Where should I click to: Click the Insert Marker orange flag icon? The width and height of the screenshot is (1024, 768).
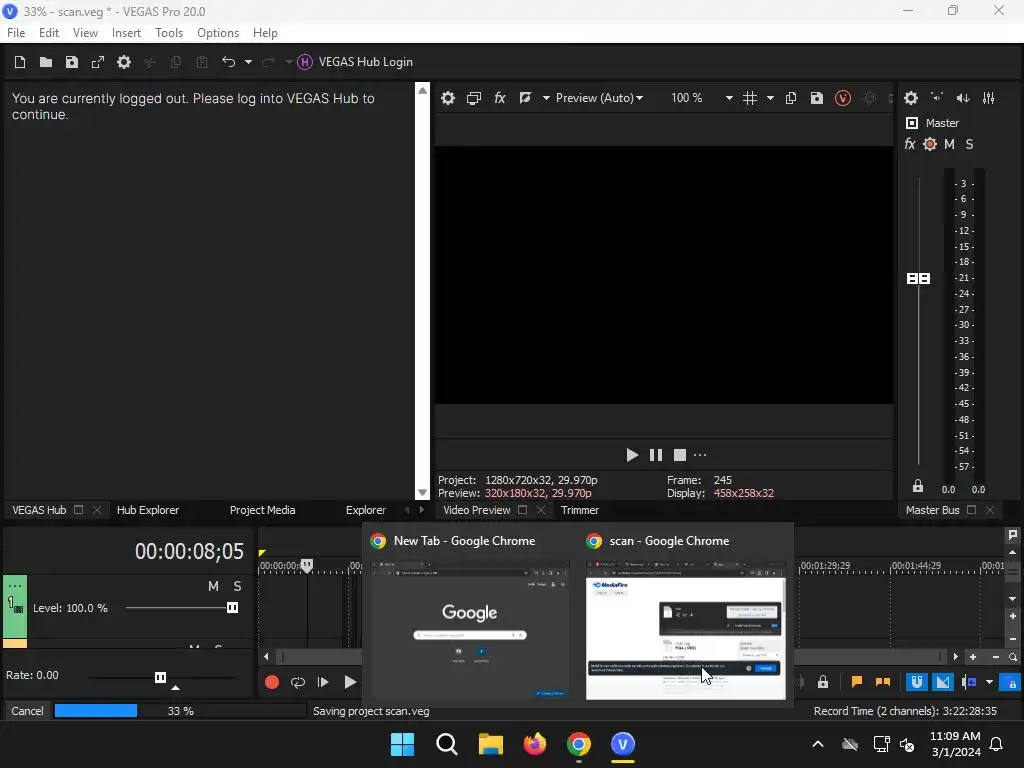(x=857, y=682)
